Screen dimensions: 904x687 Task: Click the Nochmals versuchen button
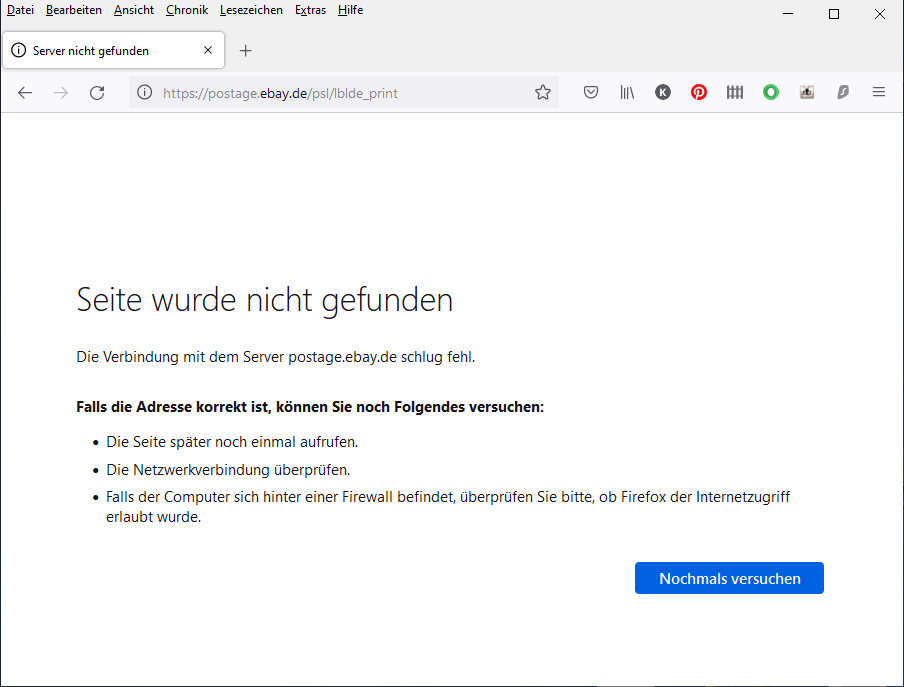click(x=729, y=578)
